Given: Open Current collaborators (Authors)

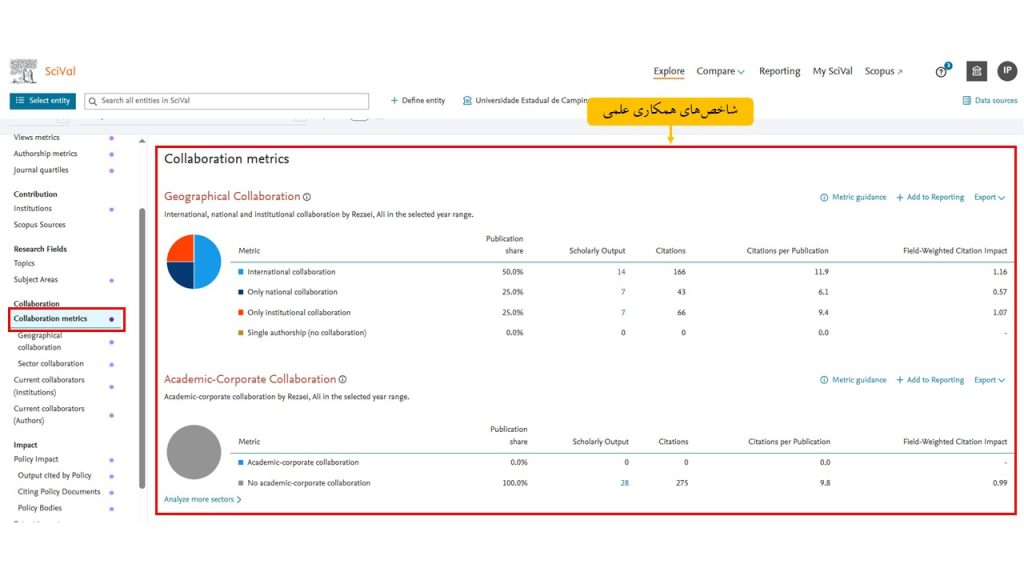Looking at the screenshot, I should tap(49, 415).
